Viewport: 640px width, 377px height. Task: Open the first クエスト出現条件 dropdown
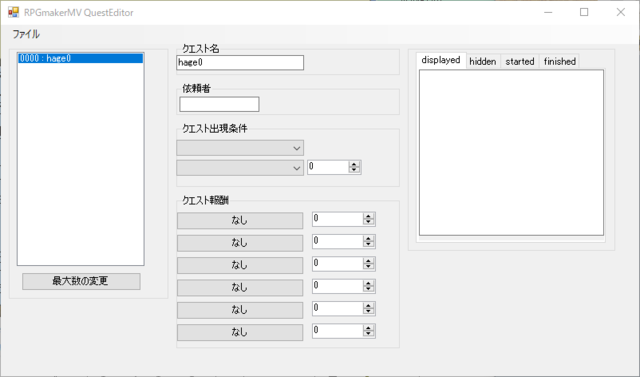point(240,148)
